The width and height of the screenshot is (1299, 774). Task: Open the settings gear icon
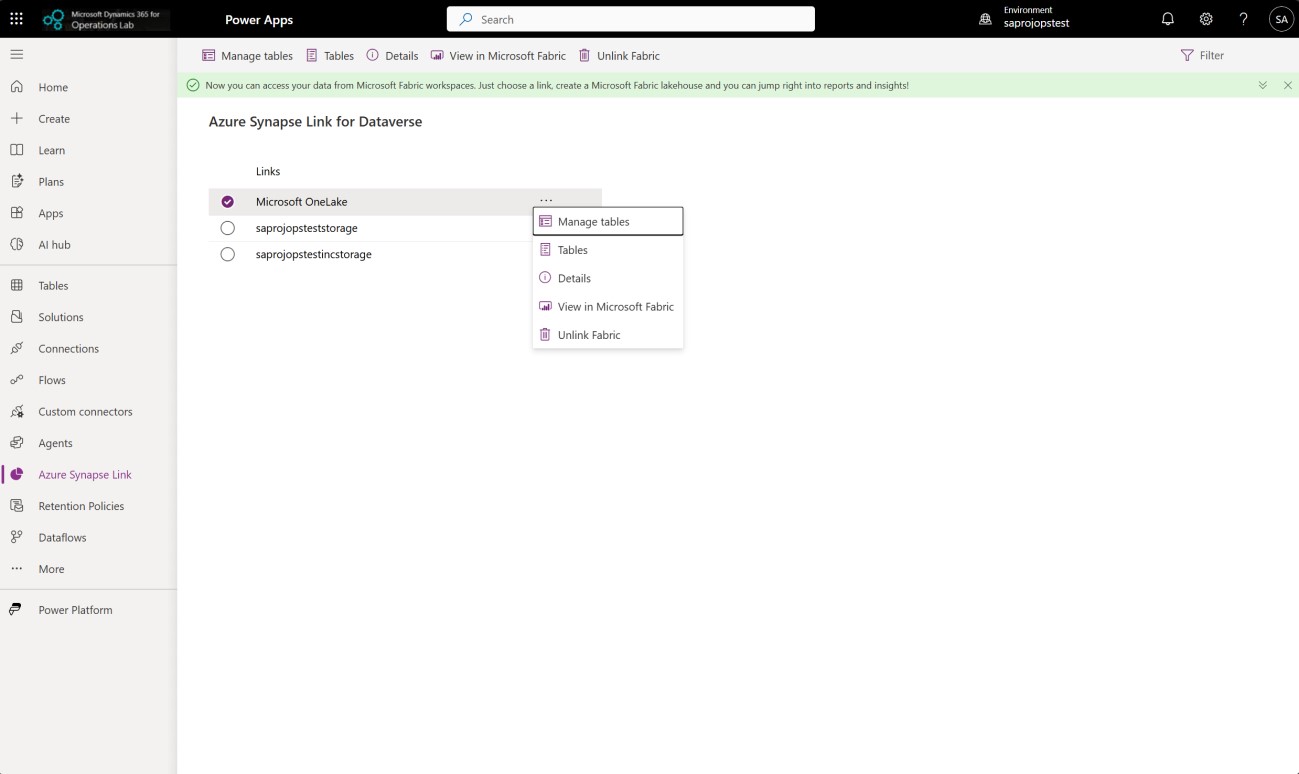tap(1206, 19)
